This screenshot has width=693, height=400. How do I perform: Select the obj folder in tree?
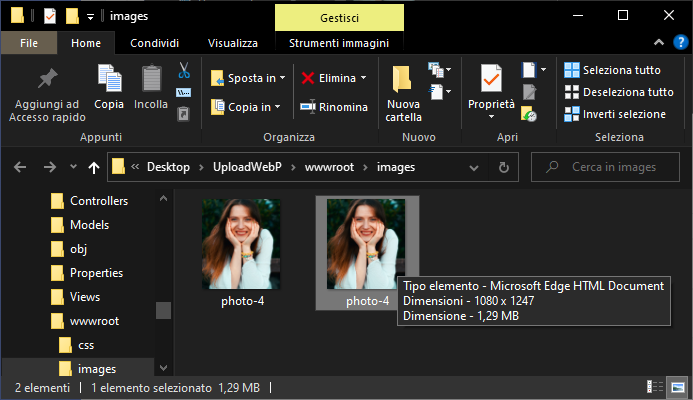(70, 249)
